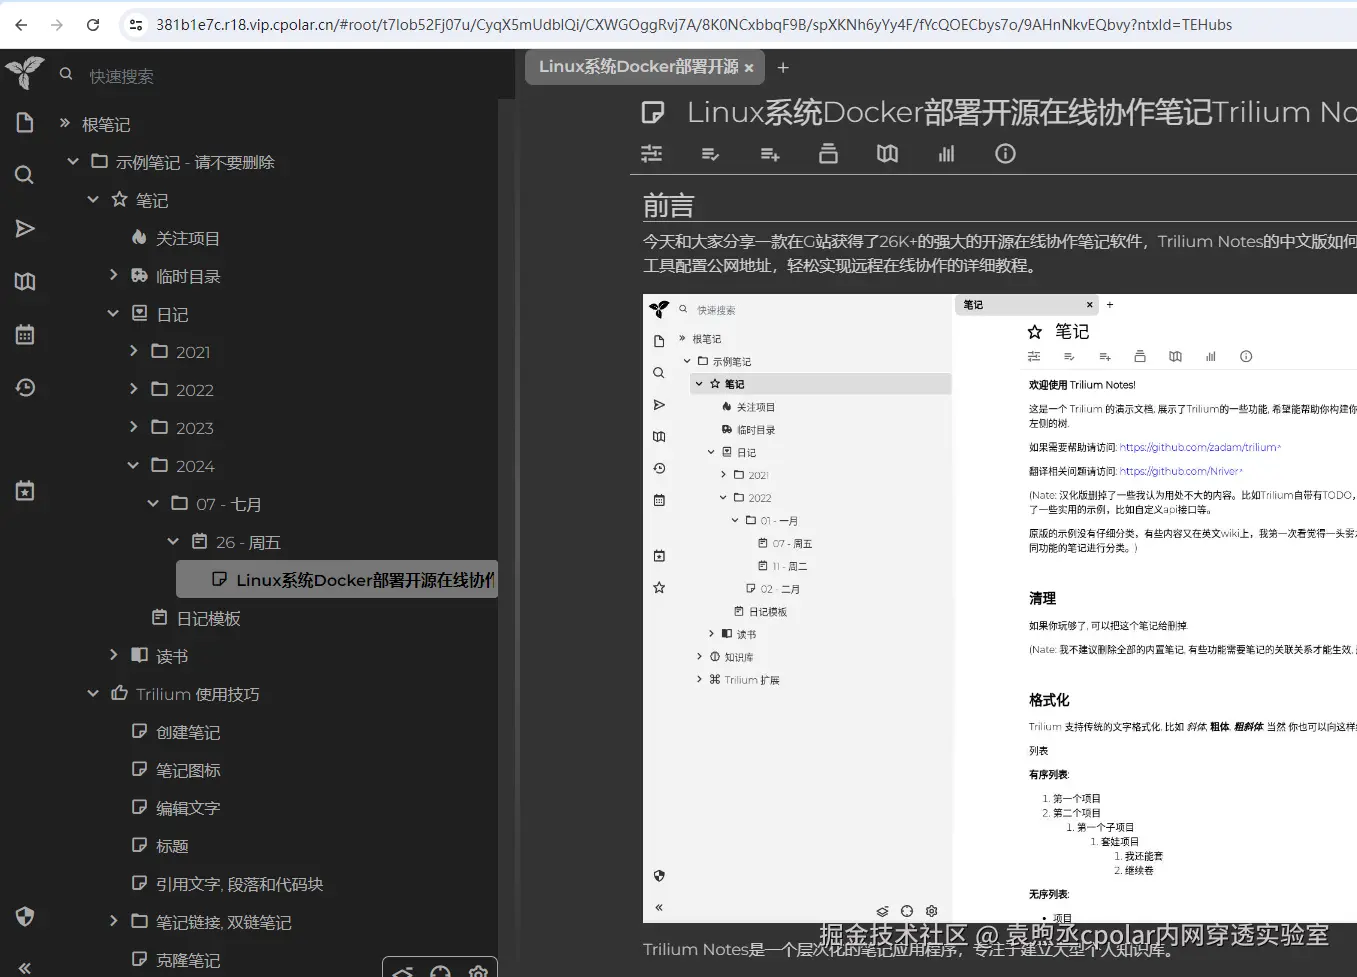The height and width of the screenshot is (977, 1357).
Task: Expand the 读书 tree node chevron
Action: (113, 654)
